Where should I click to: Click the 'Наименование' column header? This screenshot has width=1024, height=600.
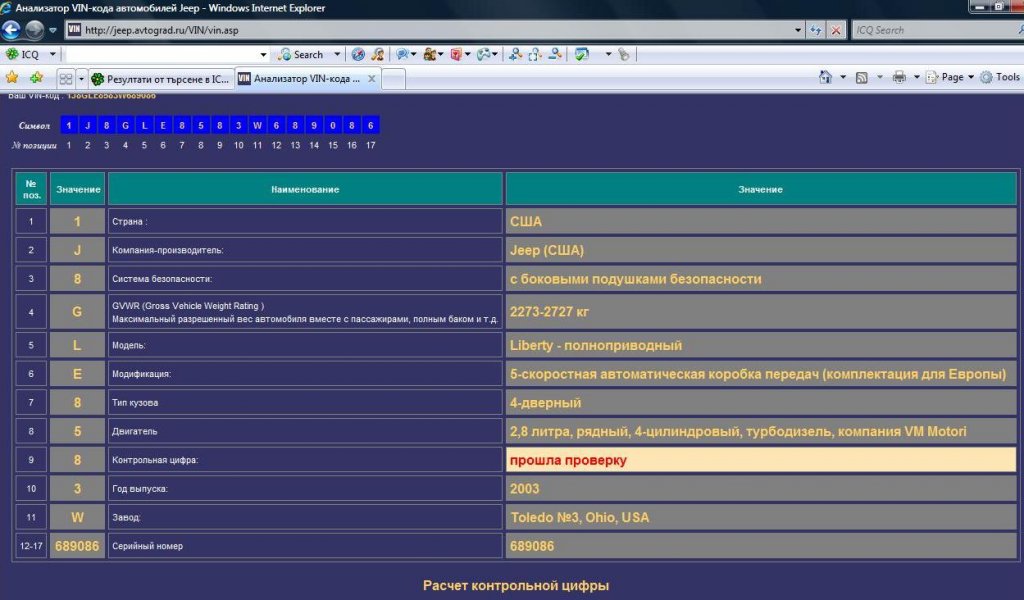click(305, 189)
